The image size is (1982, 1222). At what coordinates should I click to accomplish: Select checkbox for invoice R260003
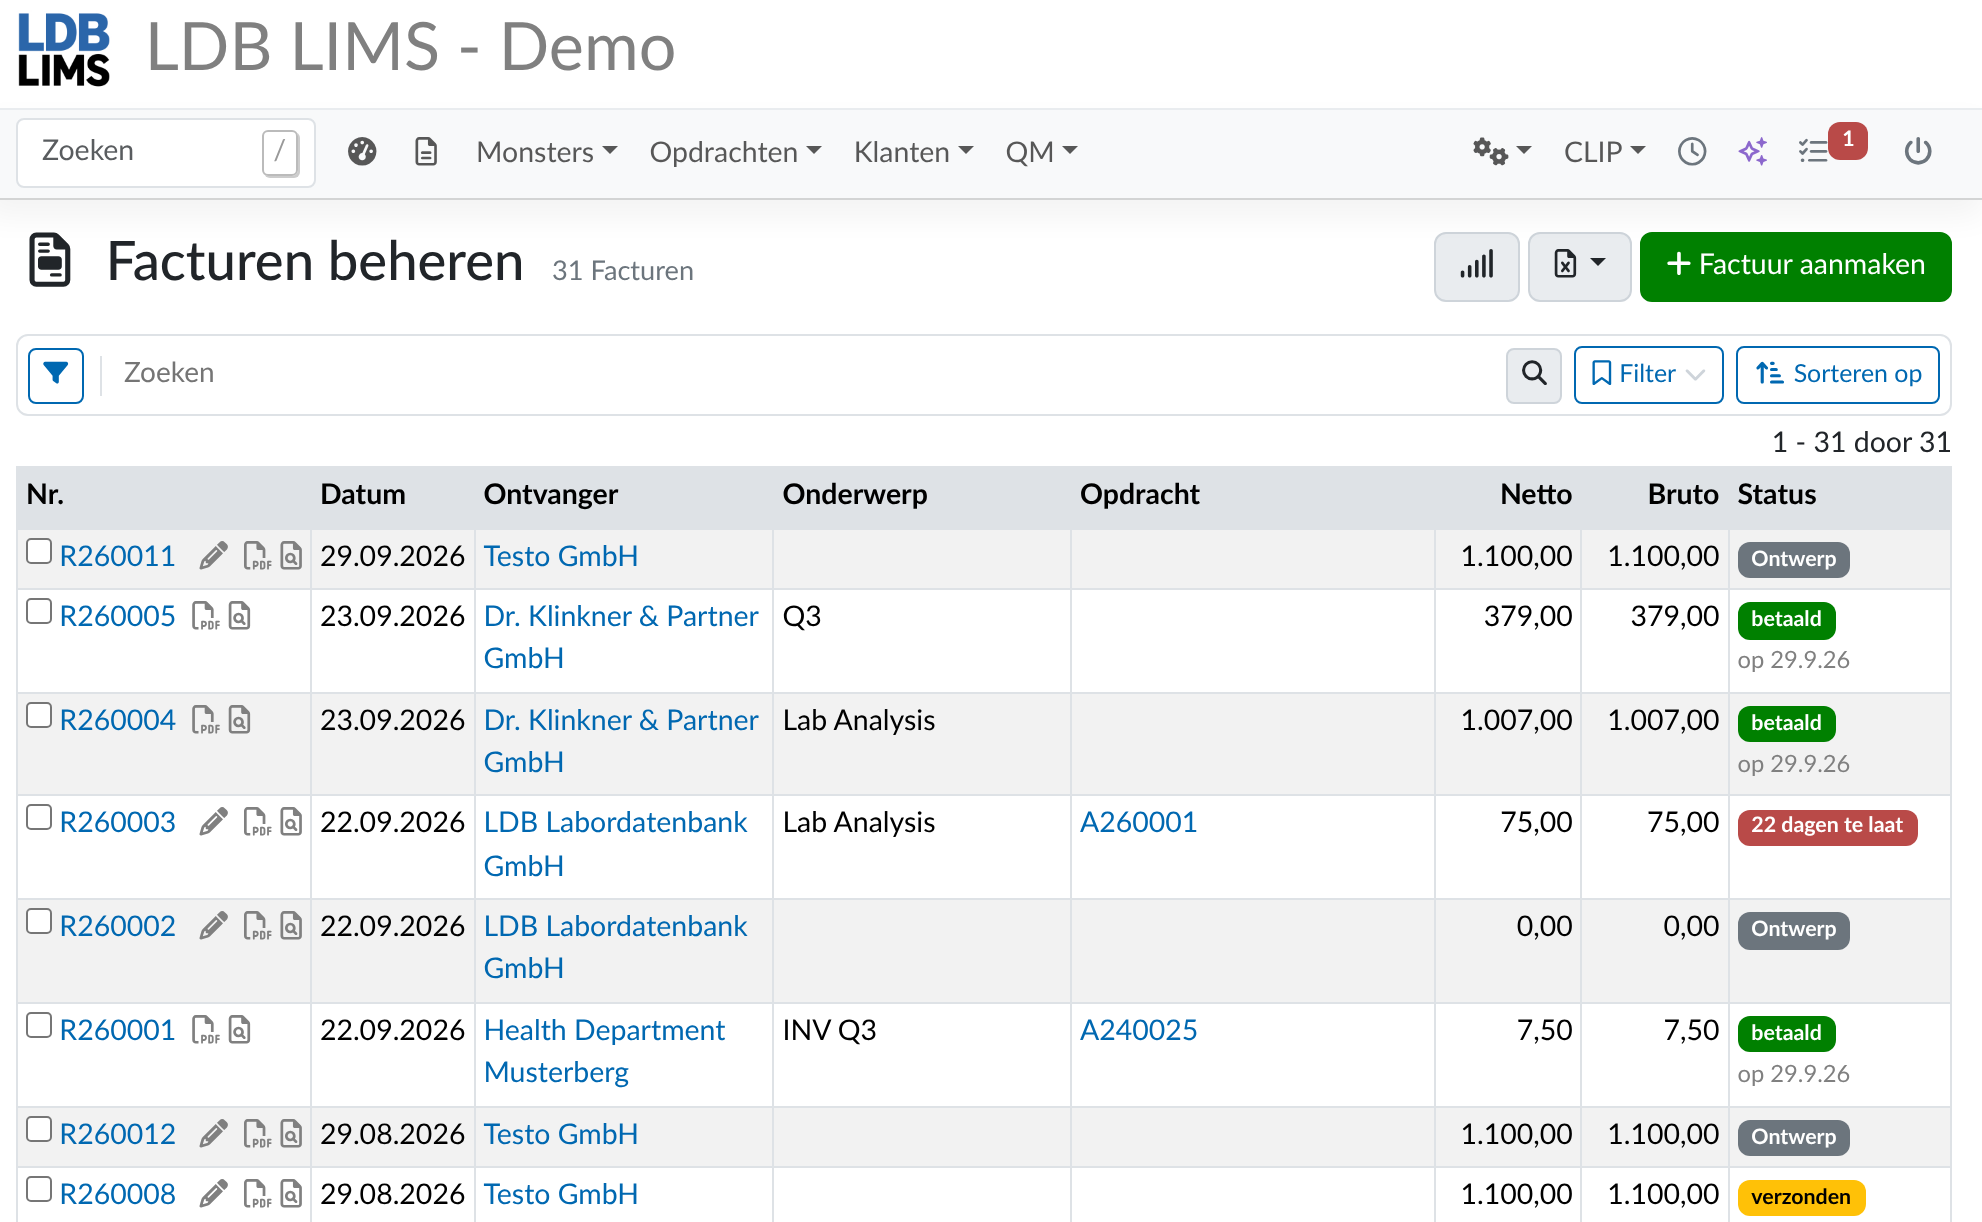click(x=39, y=817)
